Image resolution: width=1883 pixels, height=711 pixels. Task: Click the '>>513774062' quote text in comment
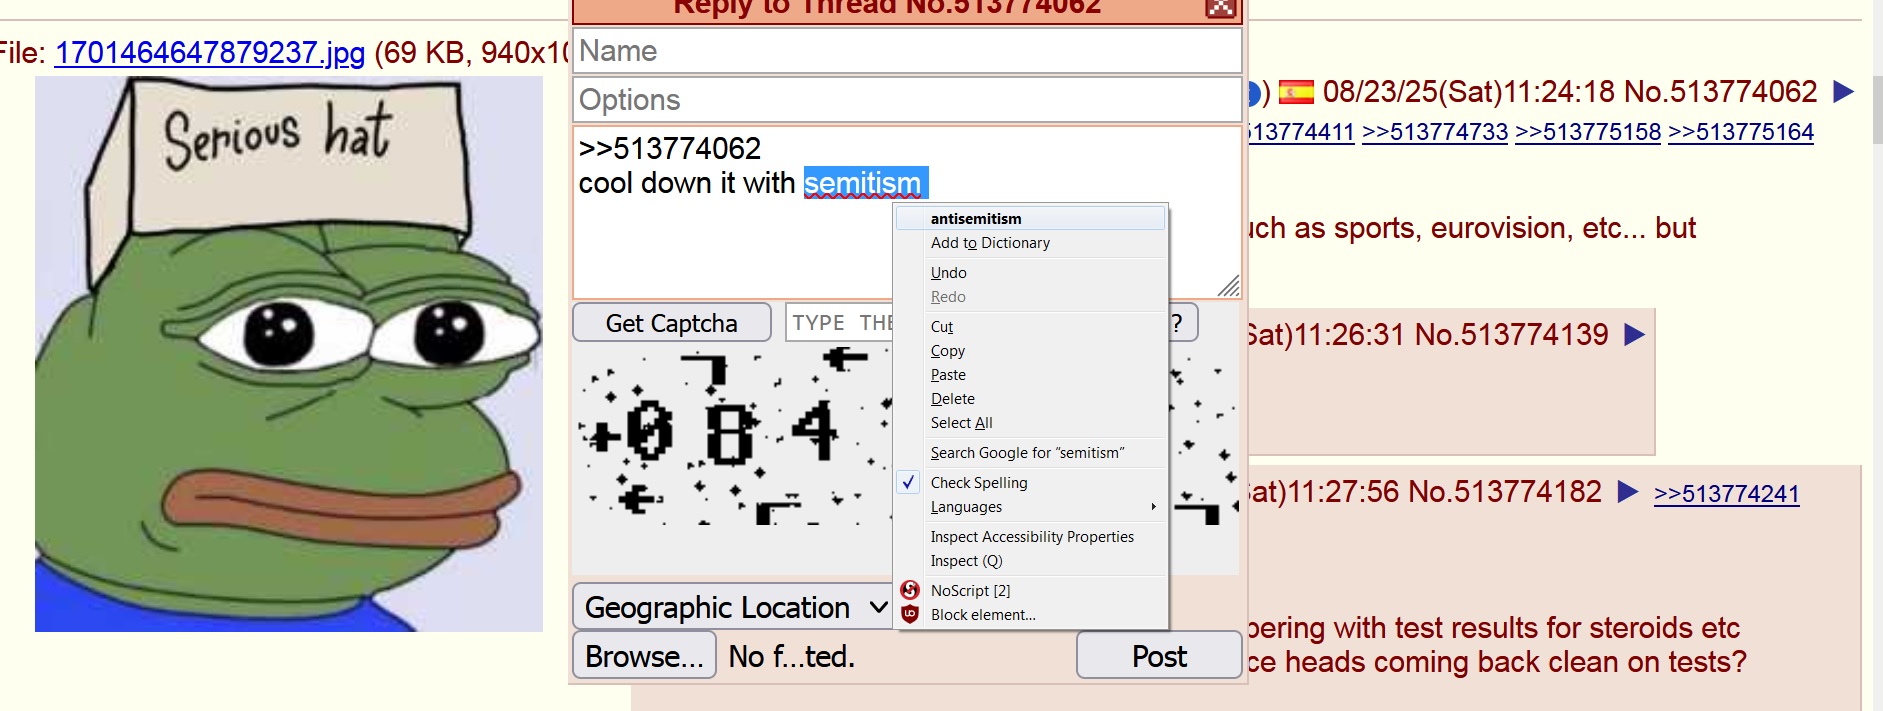pos(670,149)
